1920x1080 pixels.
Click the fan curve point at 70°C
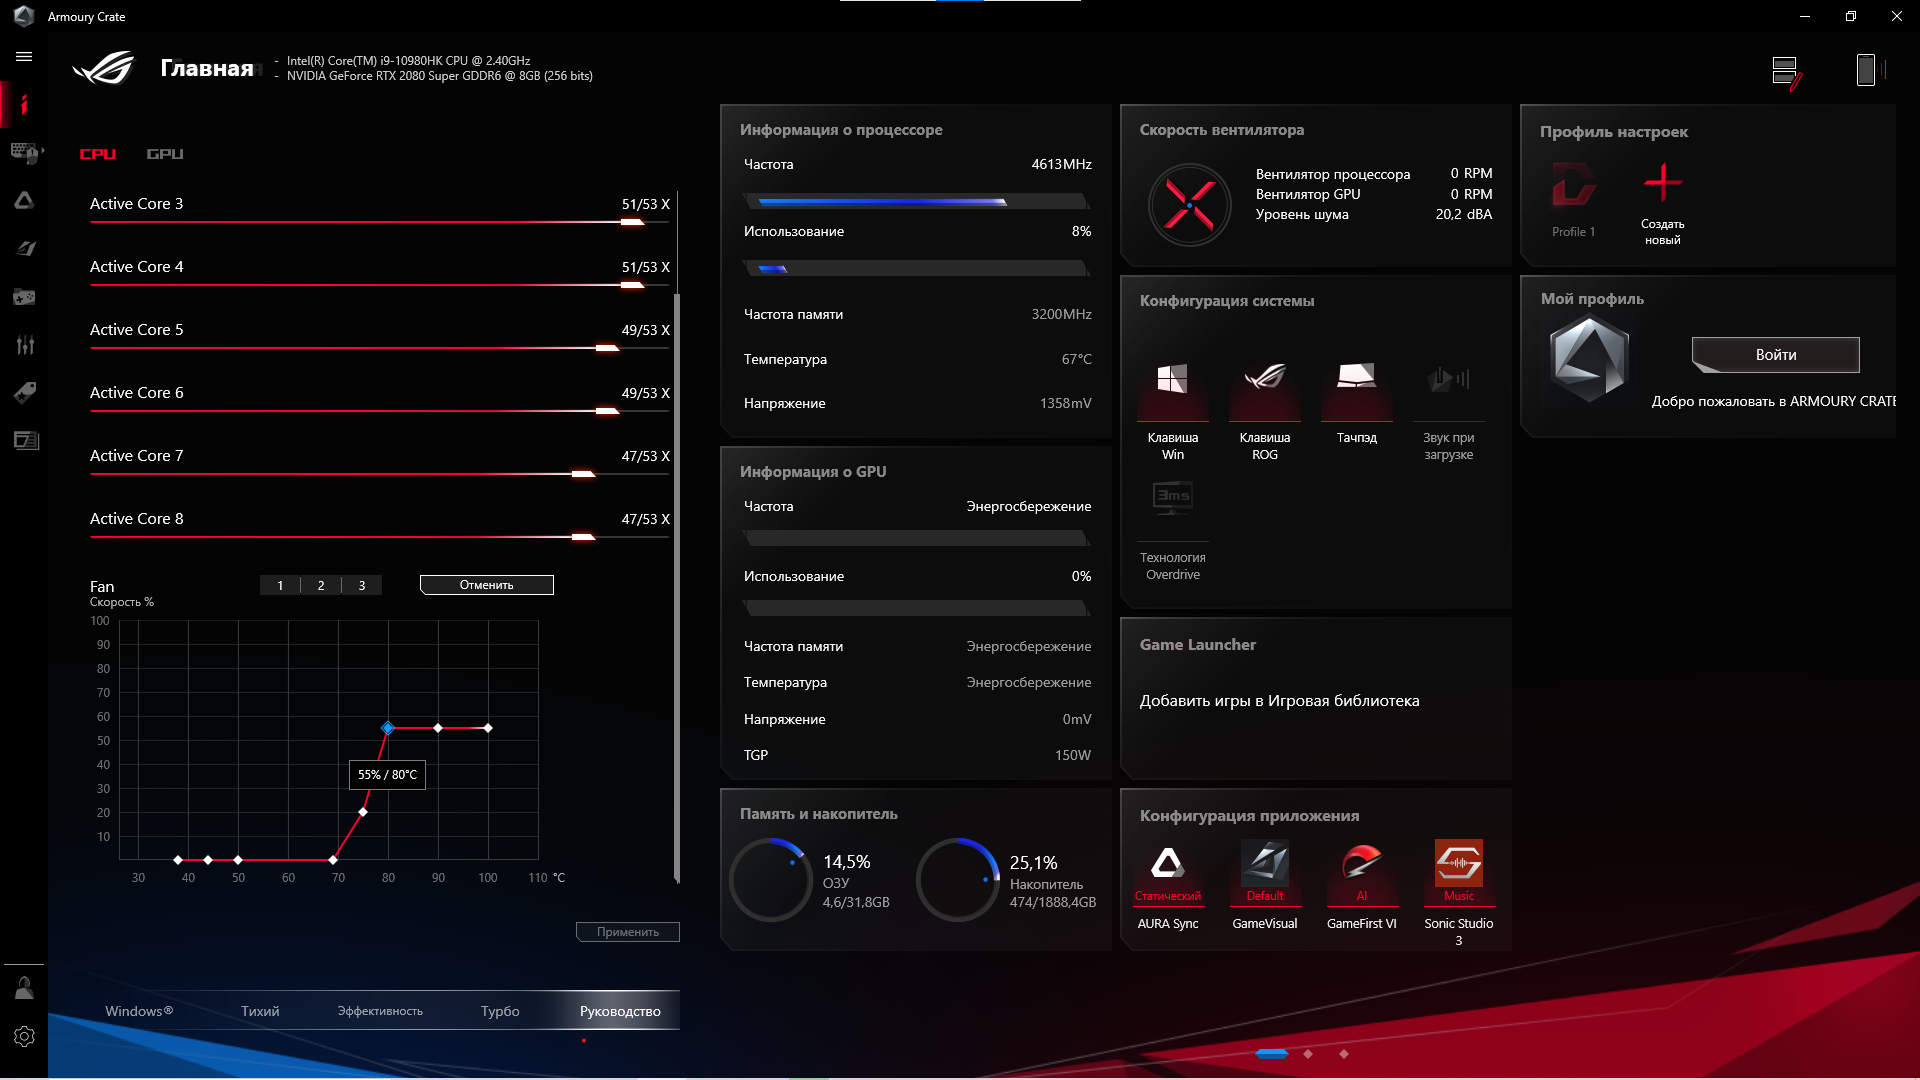click(333, 860)
